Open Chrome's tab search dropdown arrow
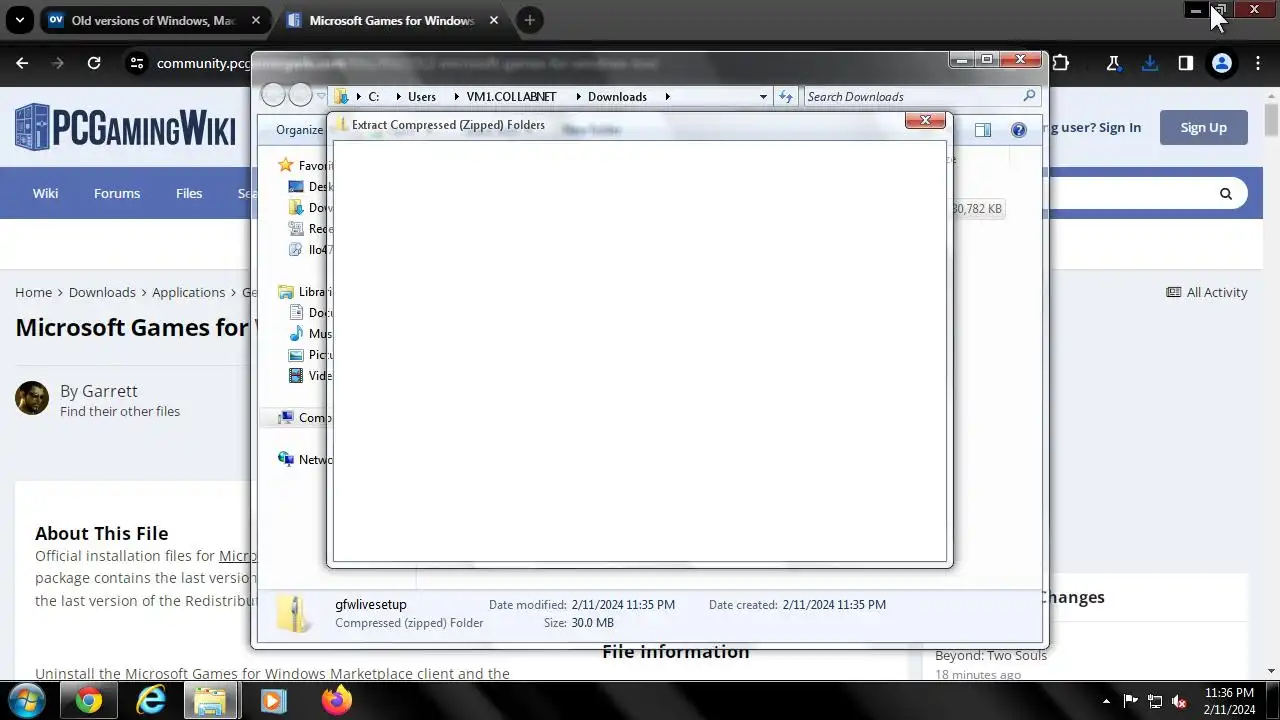Image resolution: width=1280 pixels, height=720 pixels. 19,20
